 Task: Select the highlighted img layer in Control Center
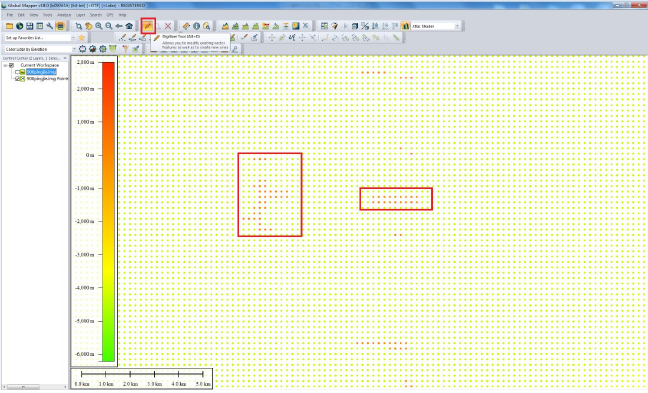pyautogui.click(x=41, y=72)
